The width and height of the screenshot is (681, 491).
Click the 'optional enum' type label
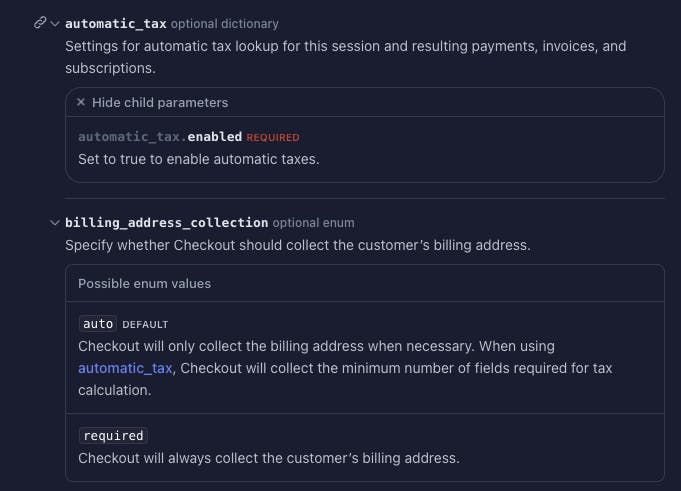[x=313, y=223]
